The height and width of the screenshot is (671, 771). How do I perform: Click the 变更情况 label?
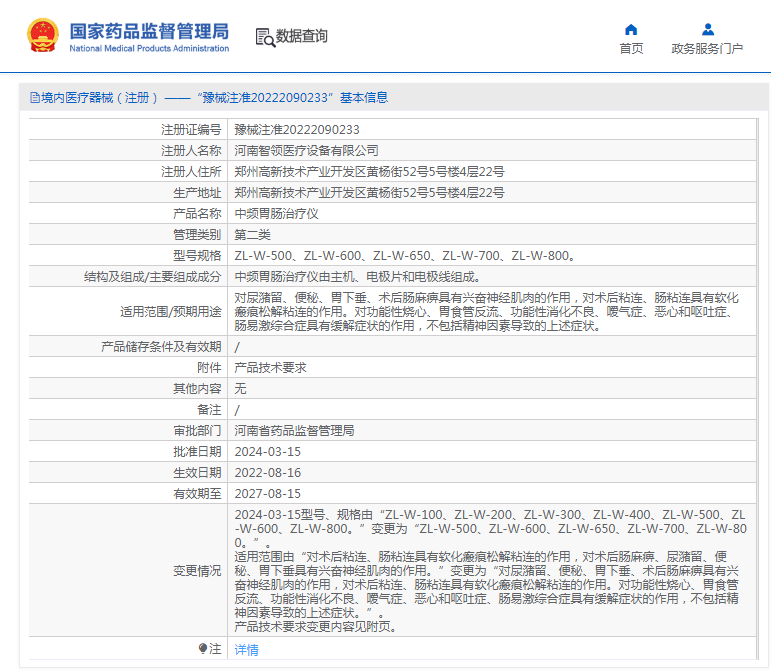pos(197,571)
